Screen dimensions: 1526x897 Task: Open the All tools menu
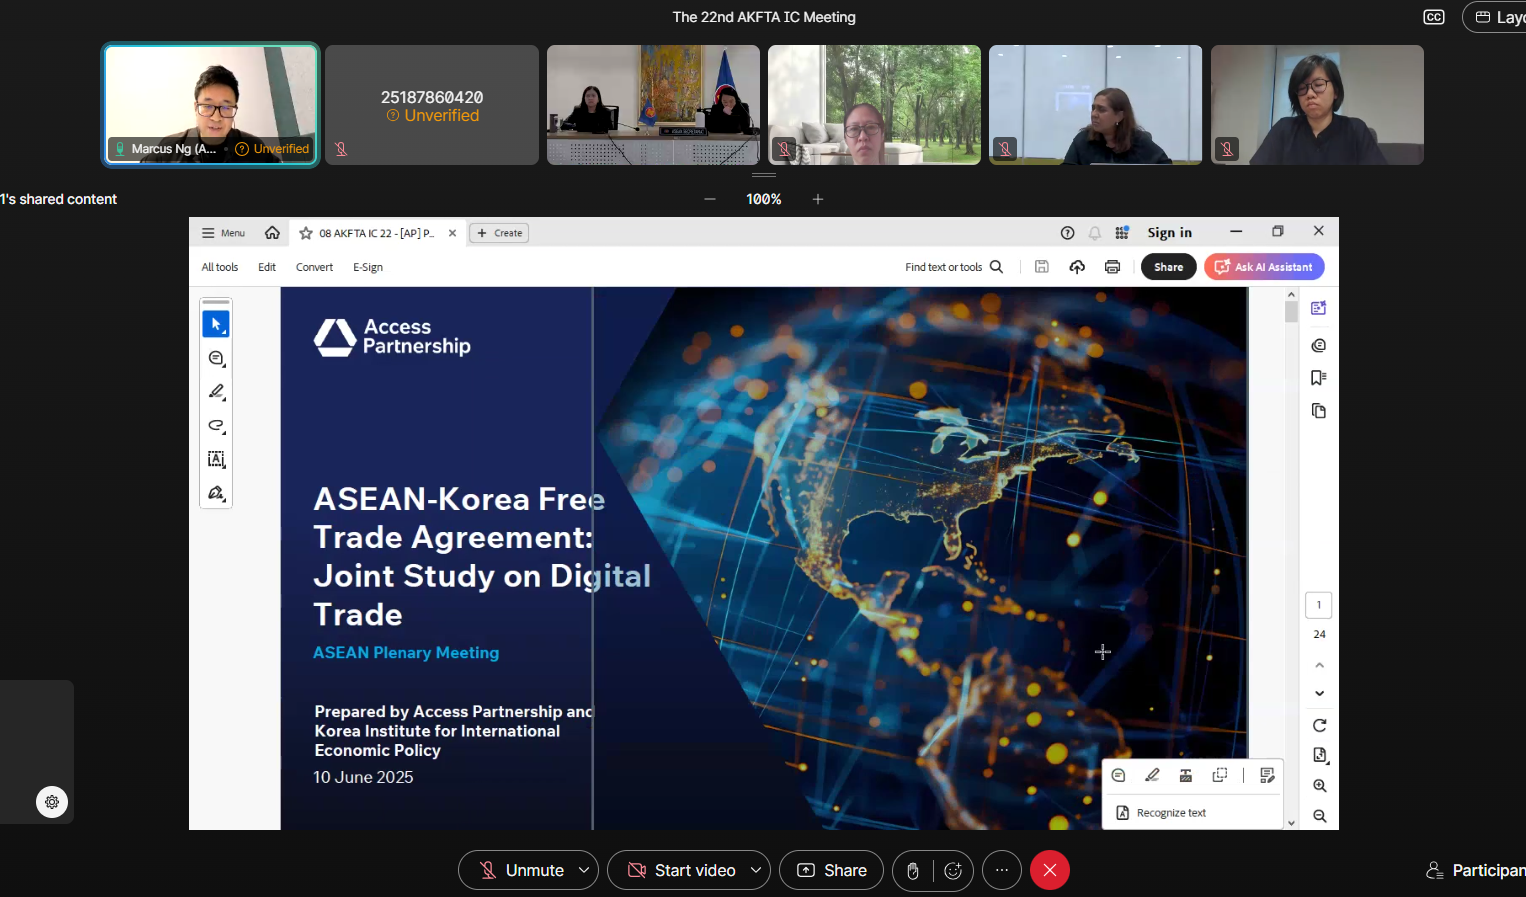220,267
